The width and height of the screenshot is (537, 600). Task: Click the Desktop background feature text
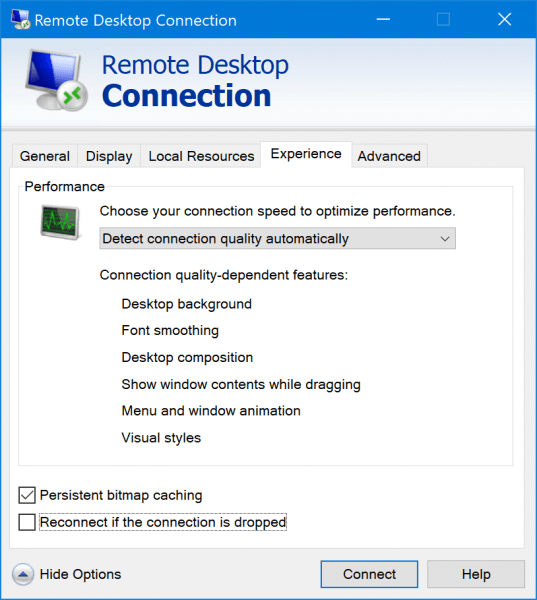(186, 304)
